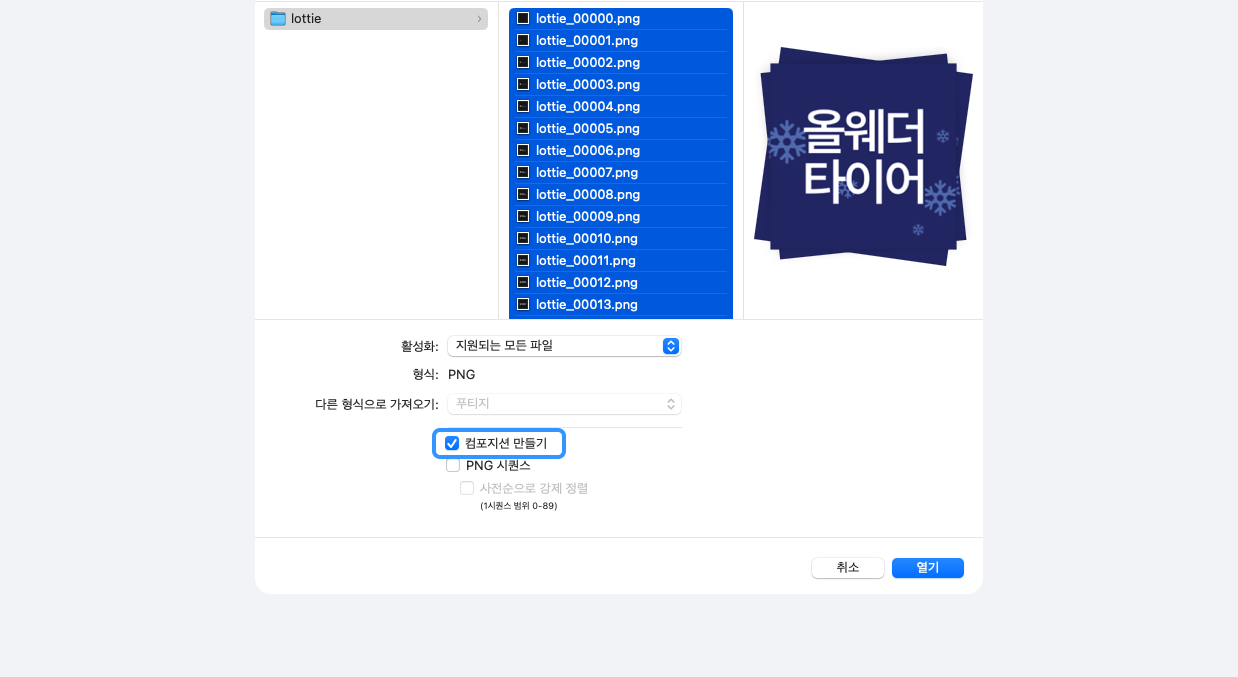This screenshot has width=1238, height=677.
Task: Open the 푸티지 import format dropdown
Action: [x=563, y=404]
